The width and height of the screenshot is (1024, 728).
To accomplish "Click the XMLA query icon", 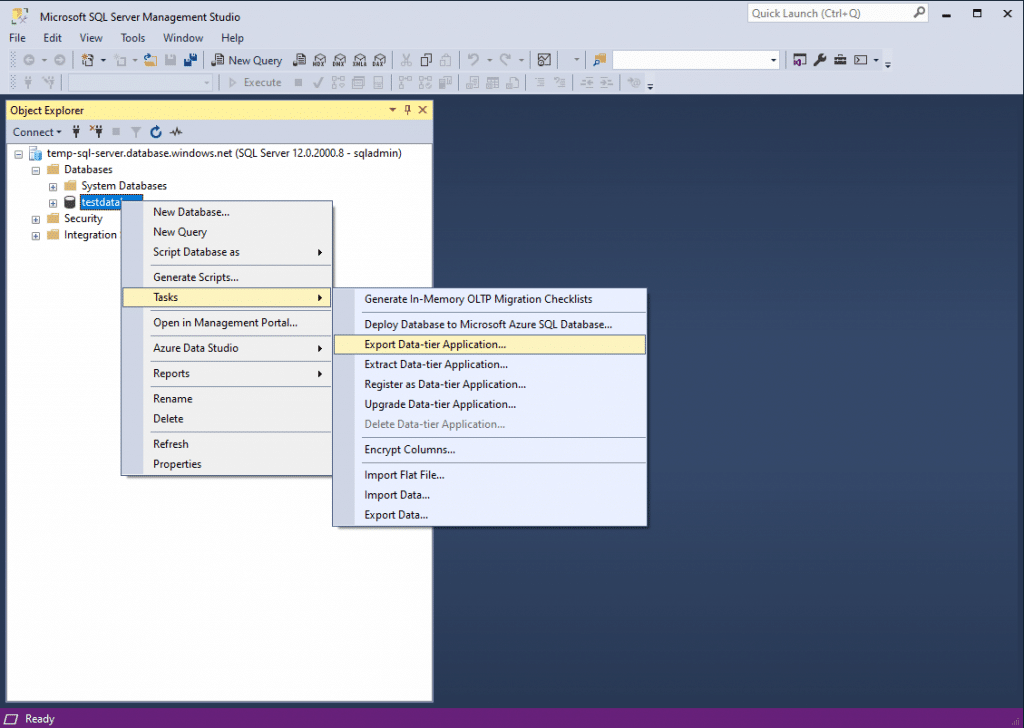I will [359, 60].
